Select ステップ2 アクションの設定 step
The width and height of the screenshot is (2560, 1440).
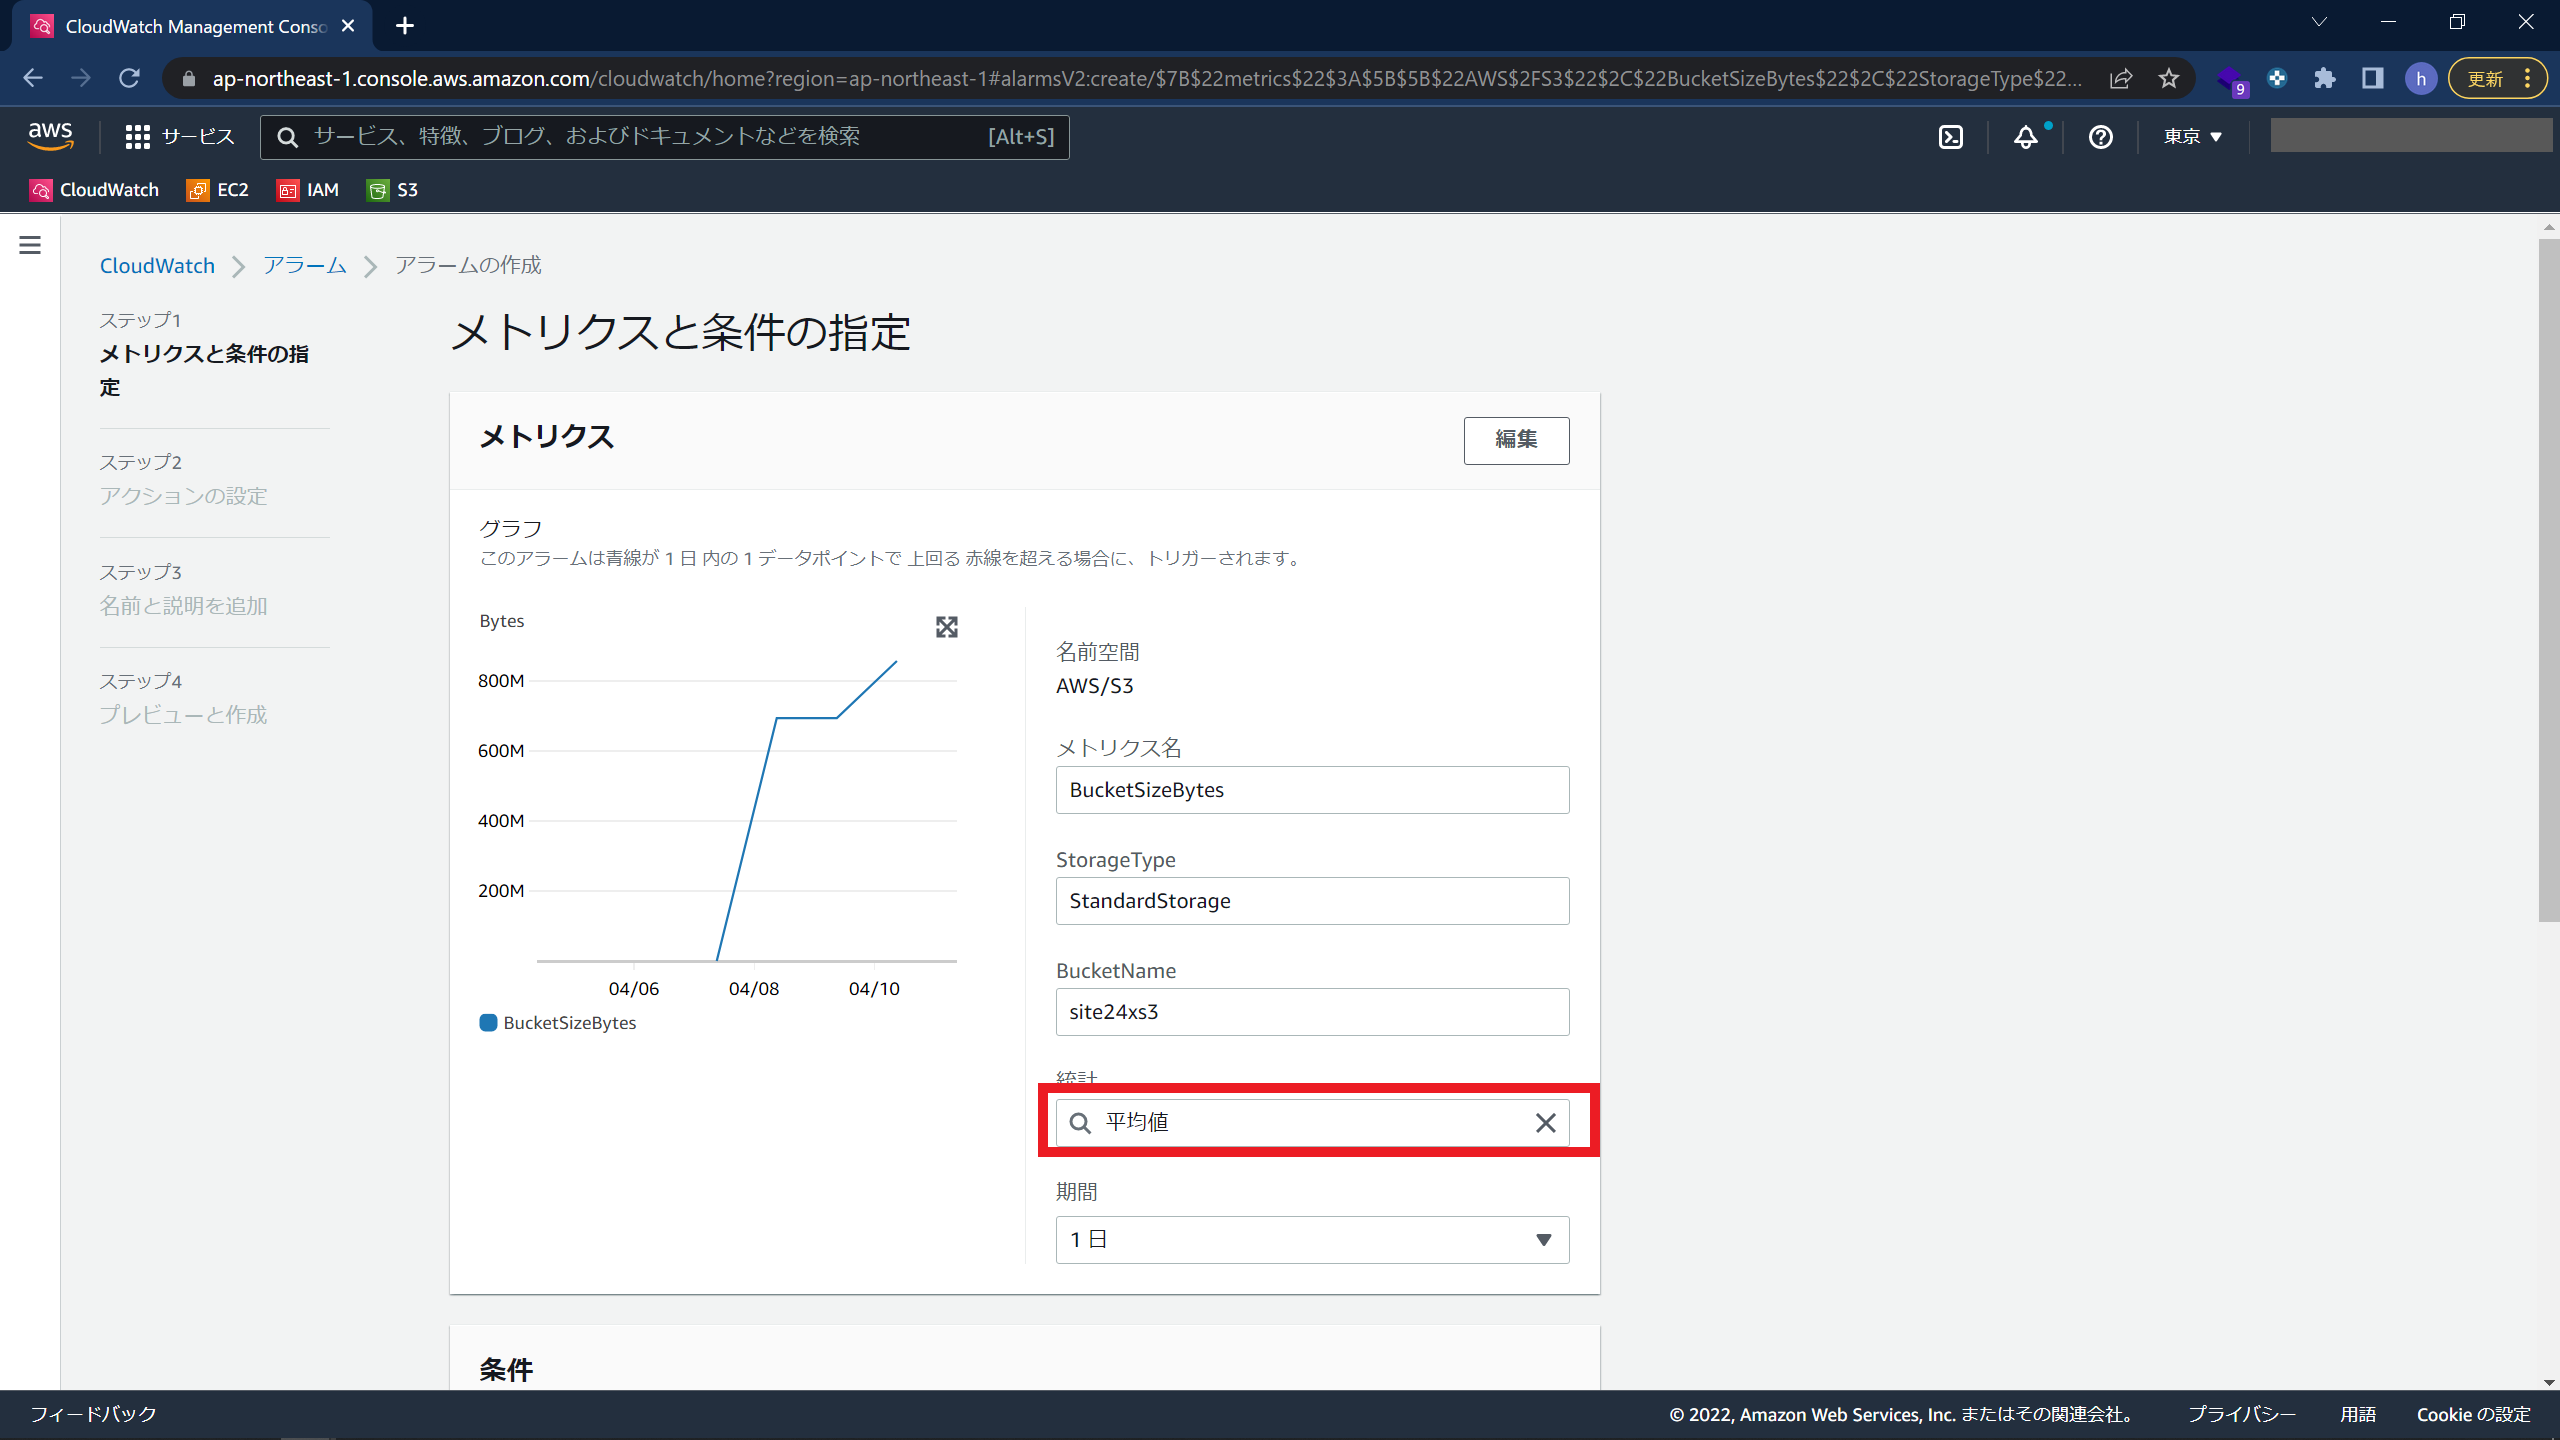pos(184,480)
